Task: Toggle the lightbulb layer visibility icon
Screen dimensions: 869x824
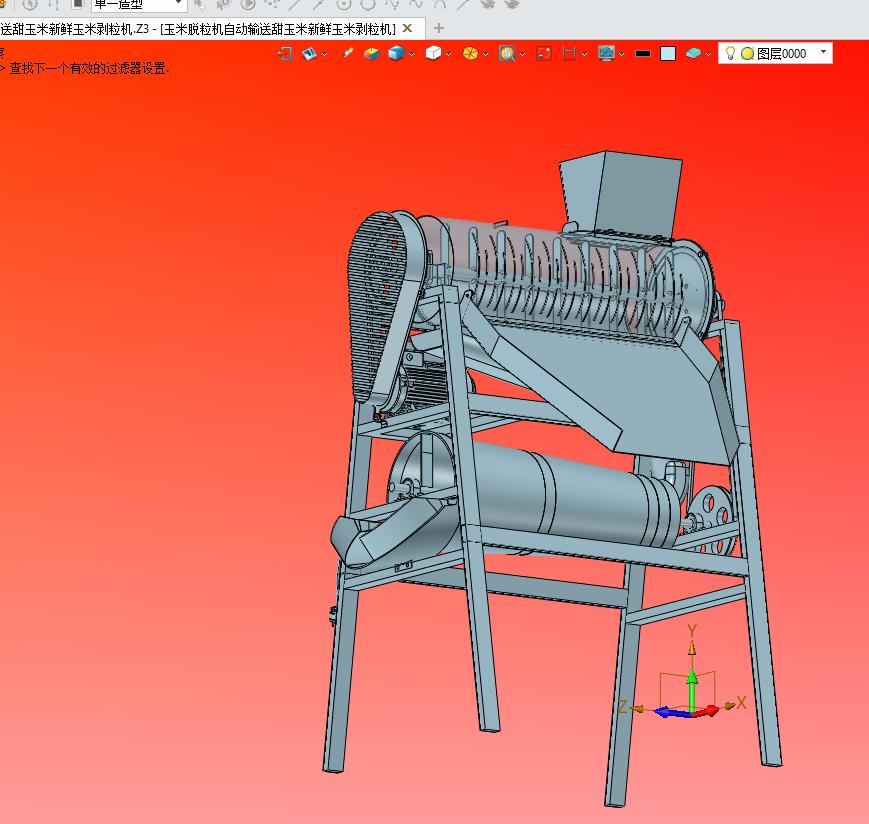Action: [x=730, y=53]
